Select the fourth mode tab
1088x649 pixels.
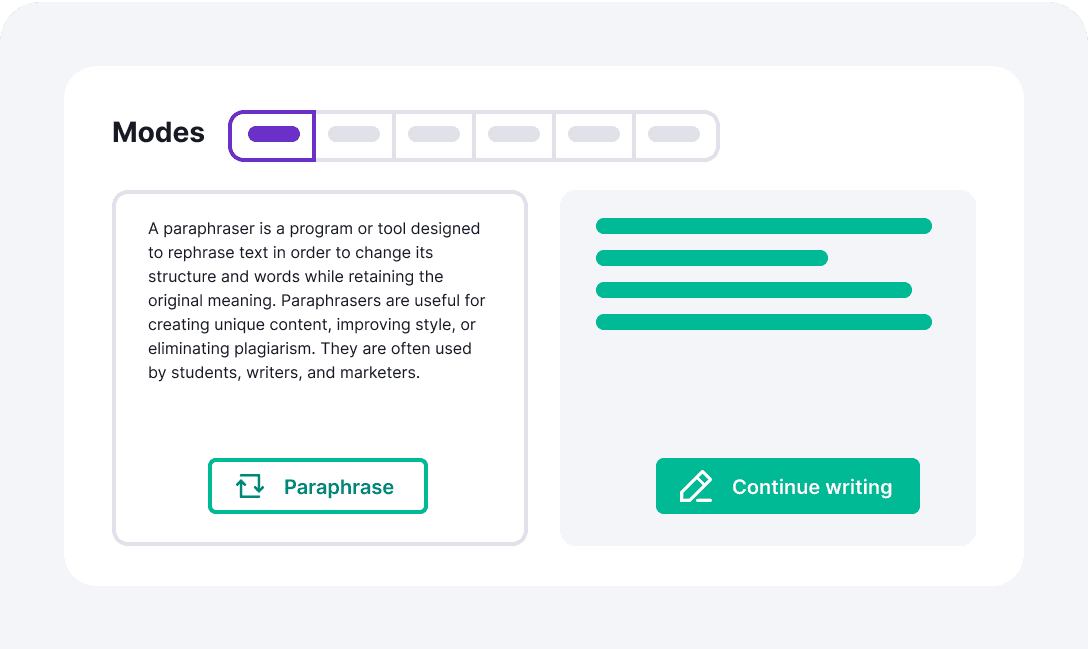[x=514, y=135]
